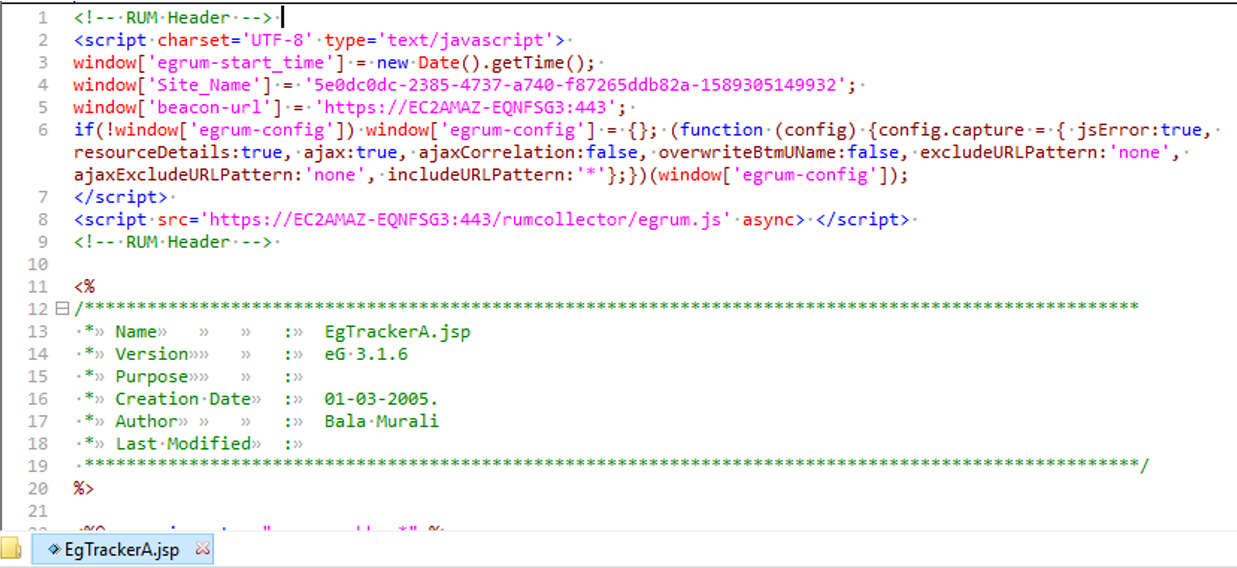1237x568 pixels.
Task: Close the EgTrackerA.jsp tab
Action: pyautogui.click(x=202, y=549)
